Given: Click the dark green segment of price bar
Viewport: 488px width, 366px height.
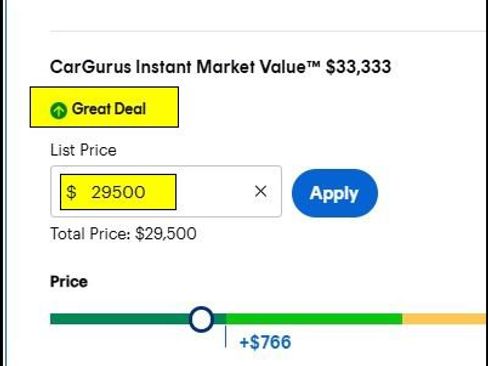Looking at the screenshot, I should (x=120, y=319).
